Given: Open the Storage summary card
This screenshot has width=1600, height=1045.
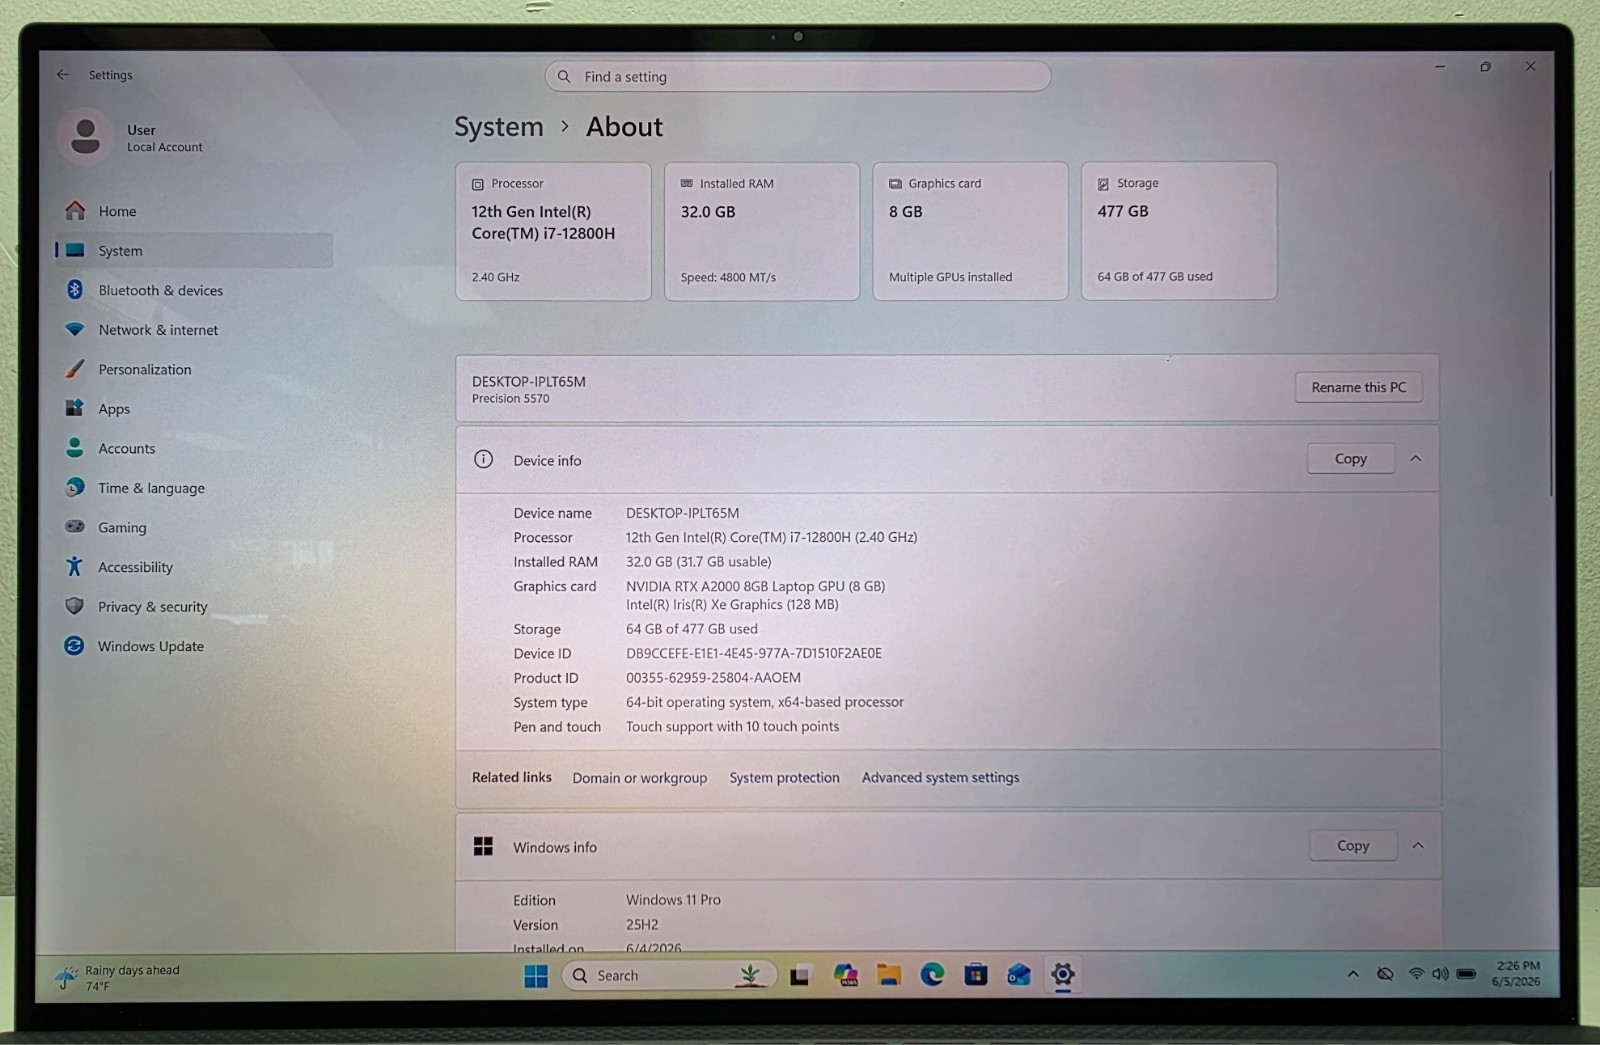Looking at the screenshot, I should (x=1179, y=231).
